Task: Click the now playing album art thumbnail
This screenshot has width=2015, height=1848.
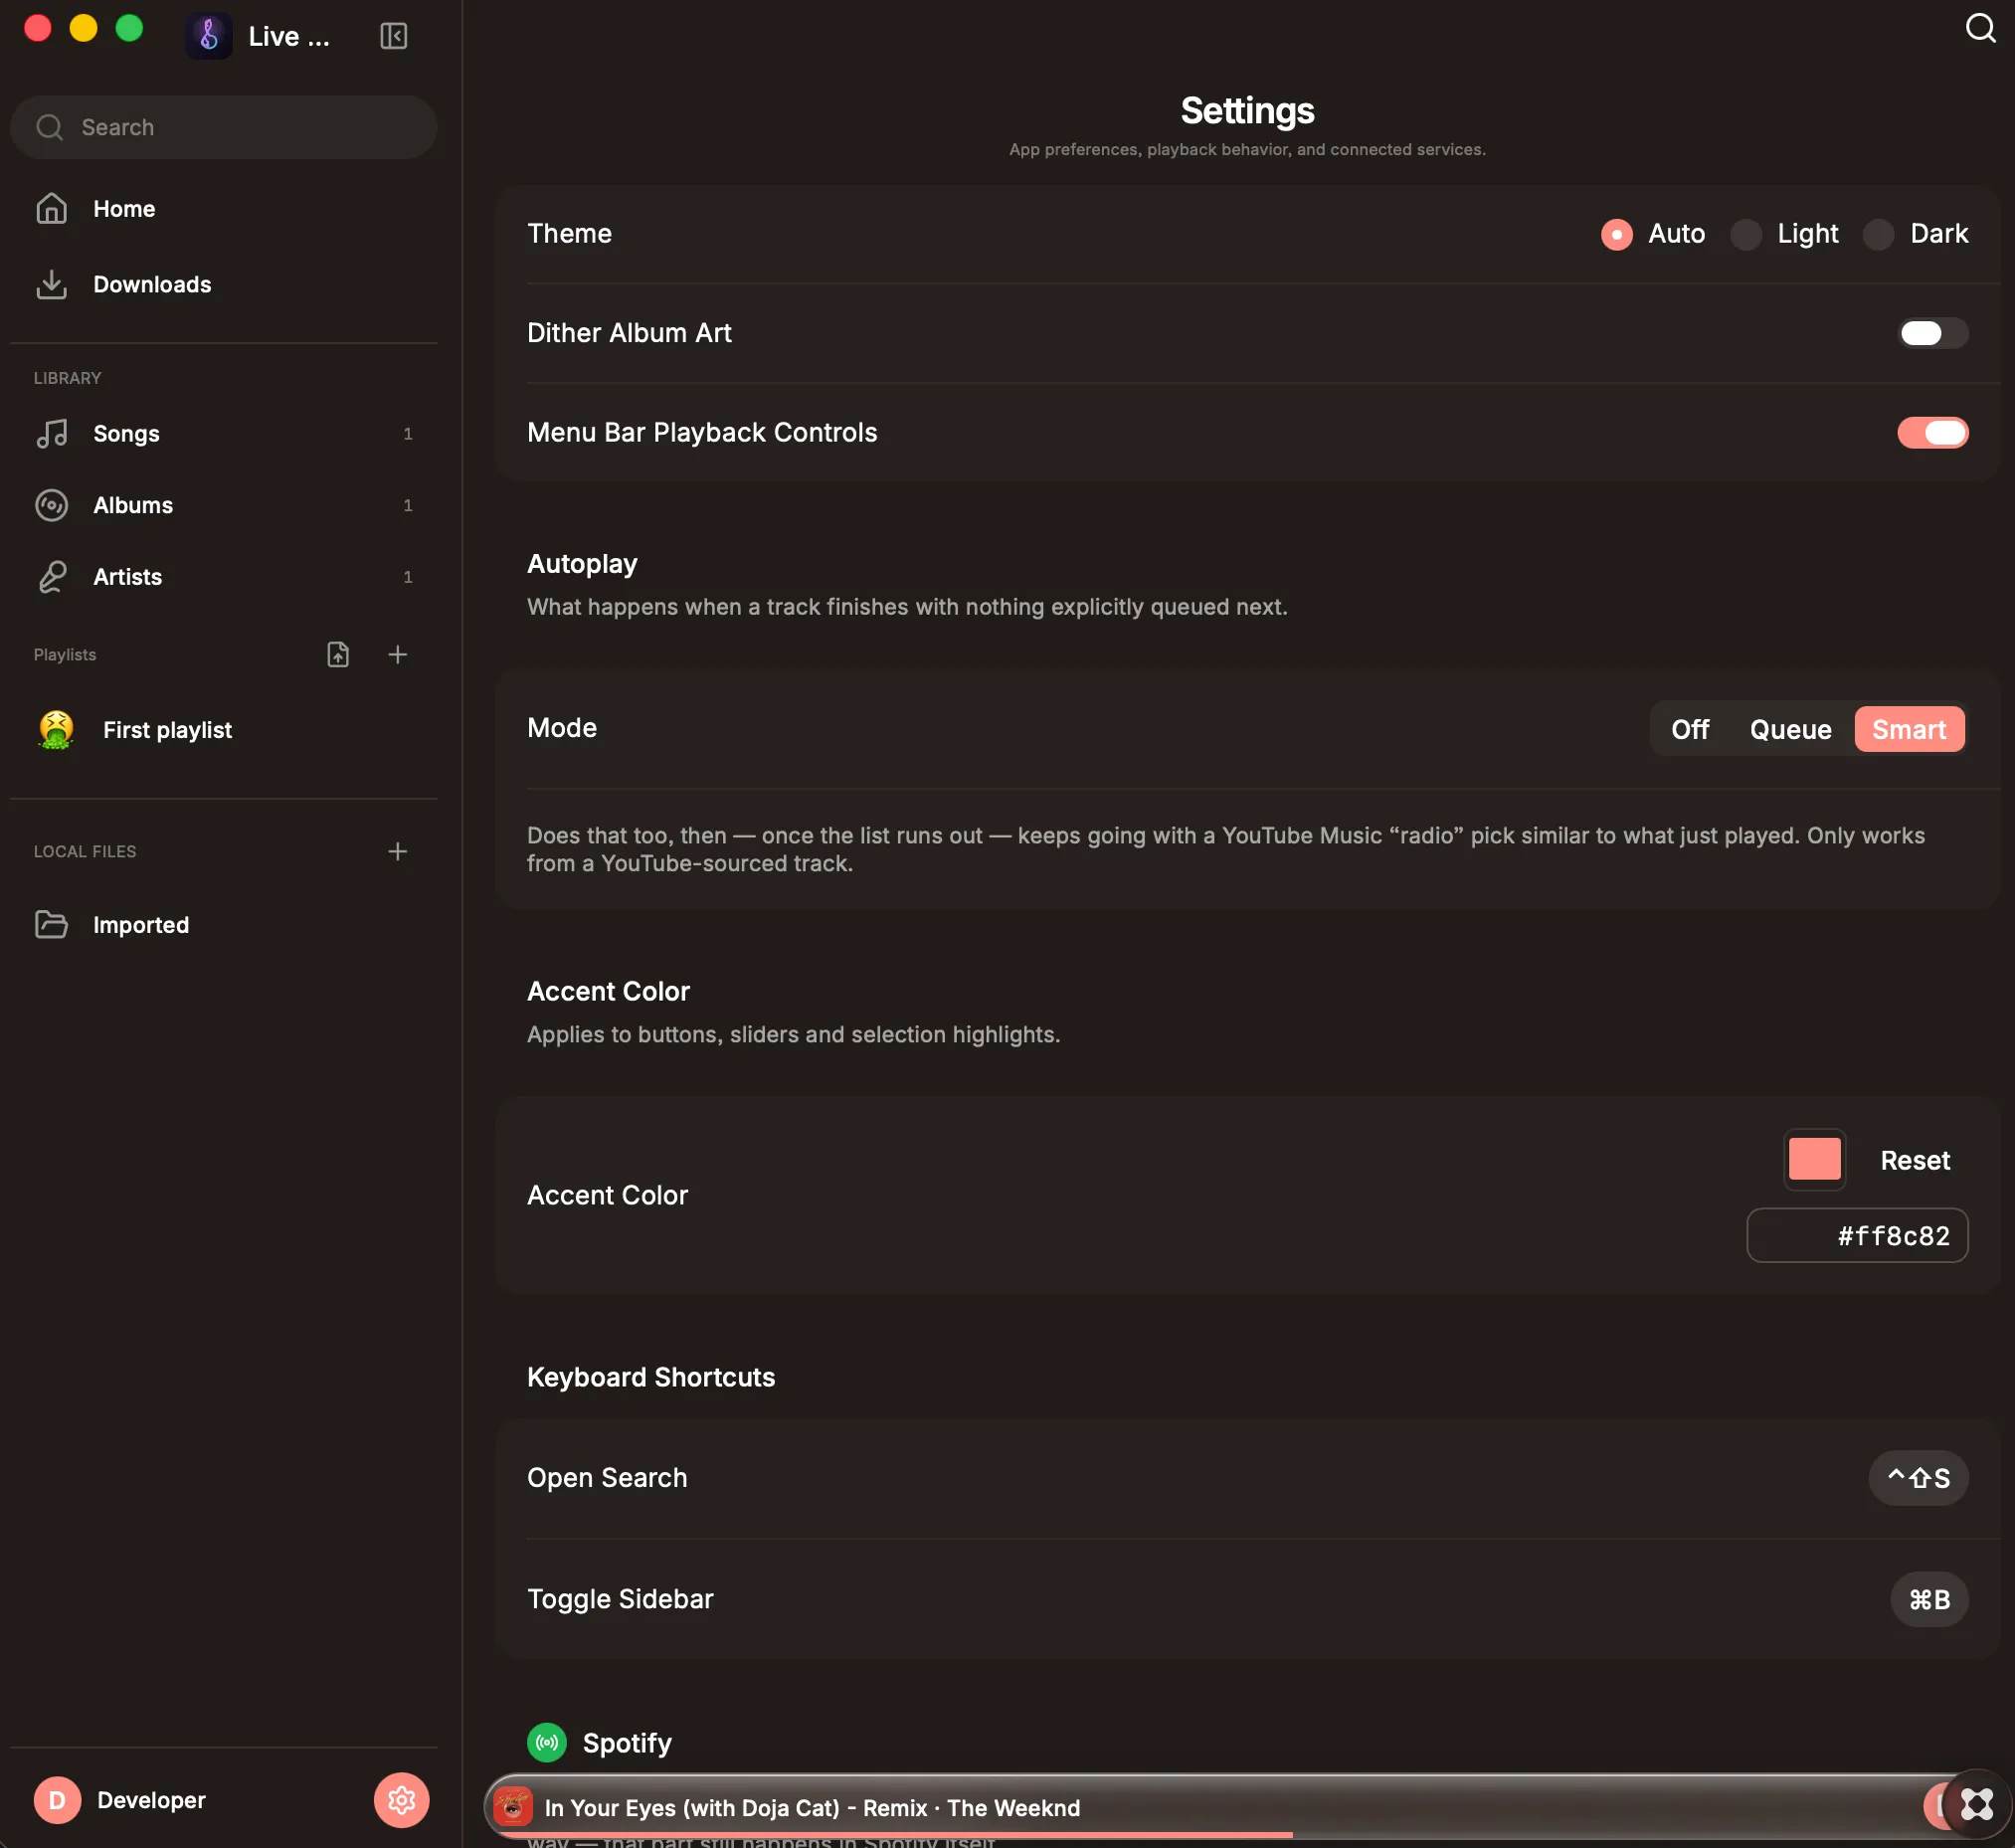Action: coord(512,1808)
